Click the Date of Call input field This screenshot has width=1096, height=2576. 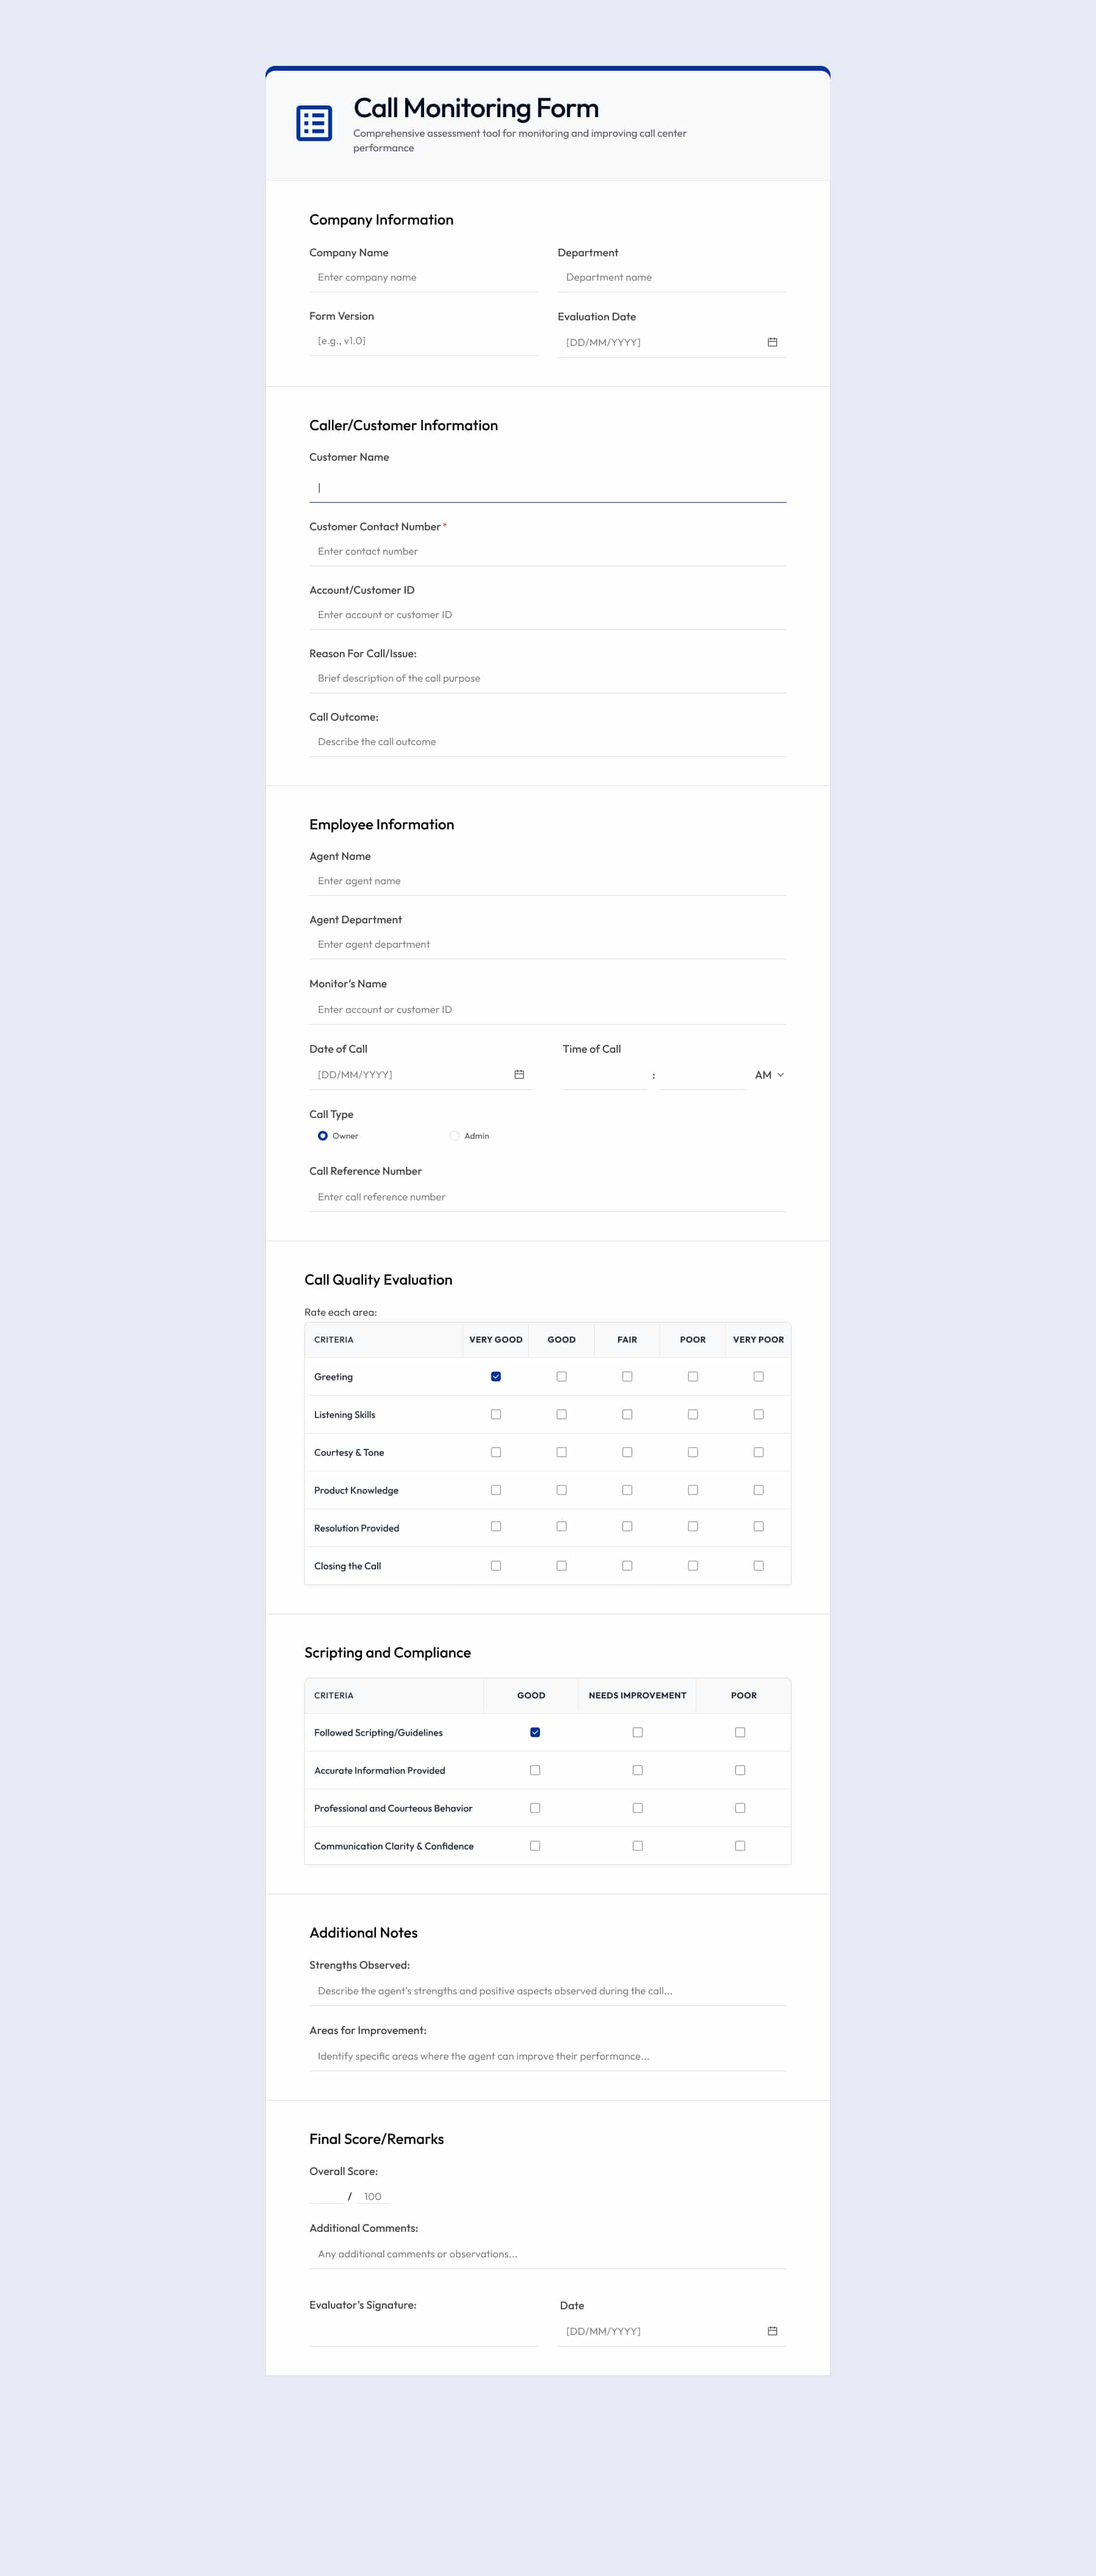point(421,1075)
